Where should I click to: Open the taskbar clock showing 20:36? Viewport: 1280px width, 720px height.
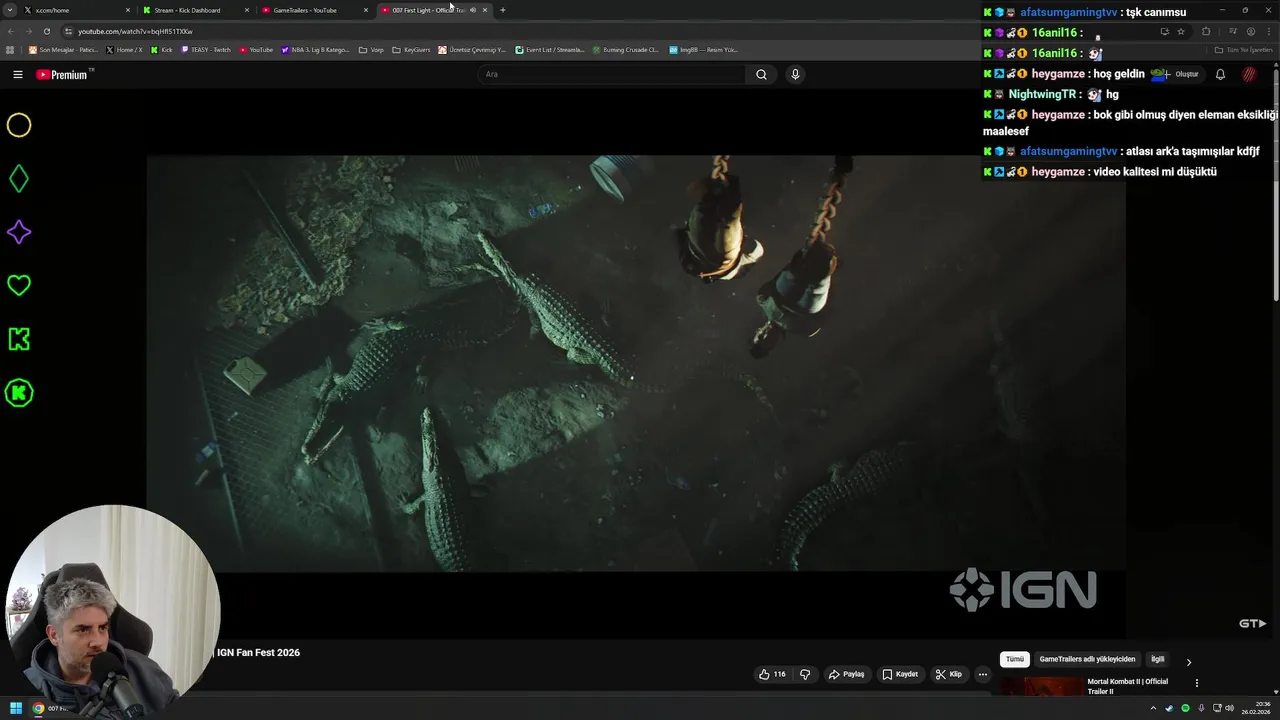tap(1257, 708)
